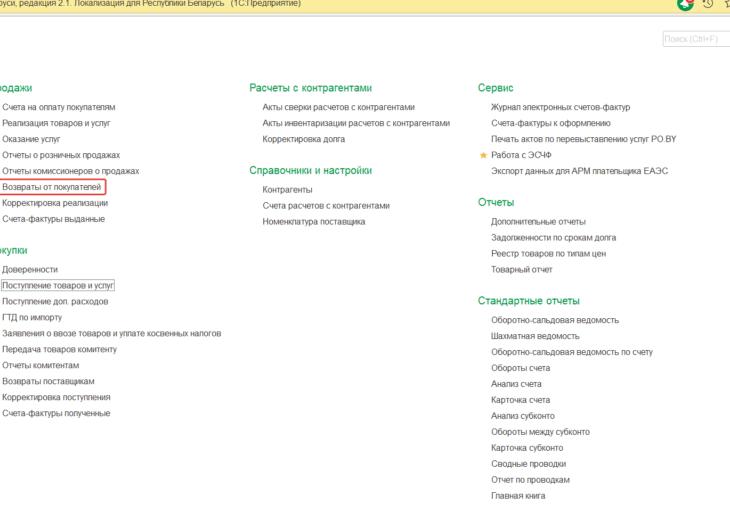Open Счета-фактуры к оформлению
The image size is (730, 530).
coord(551,123)
